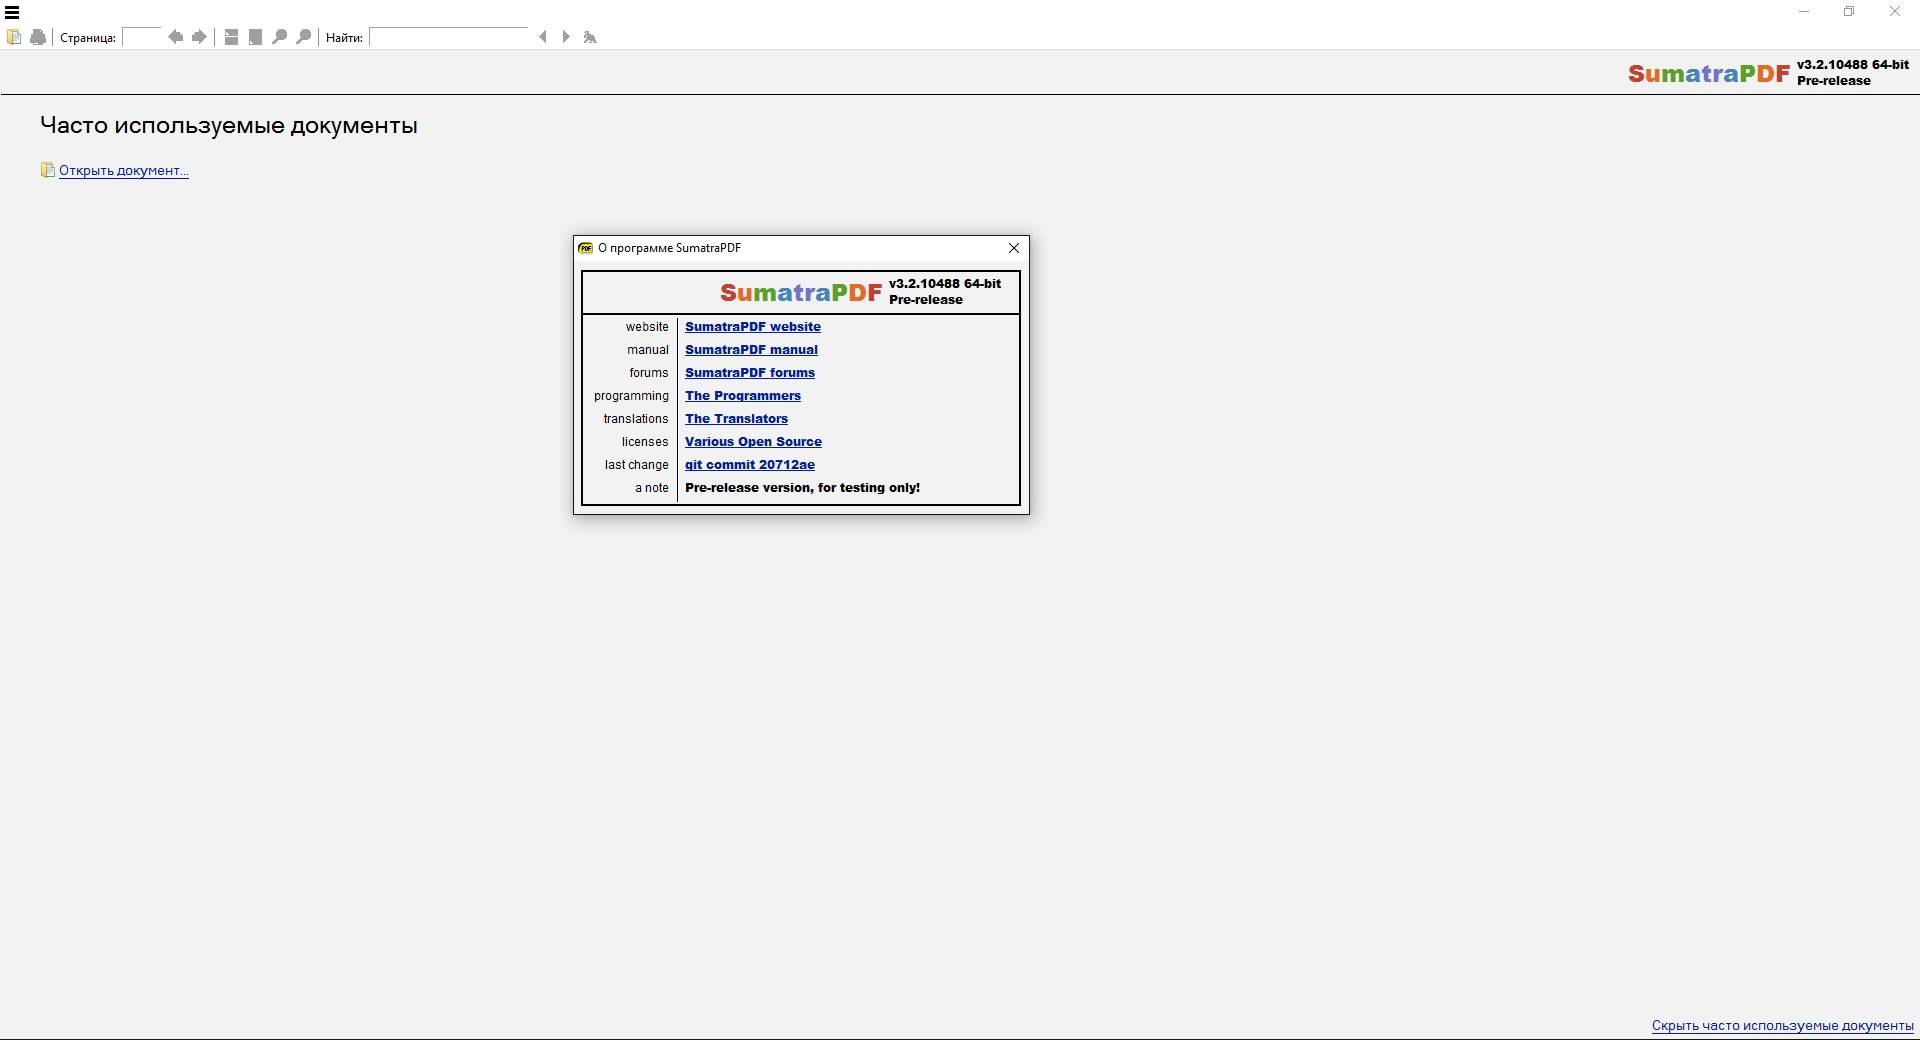Open The Programmers link
The width and height of the screenshot is (1920, 1040).
(743, 396)
